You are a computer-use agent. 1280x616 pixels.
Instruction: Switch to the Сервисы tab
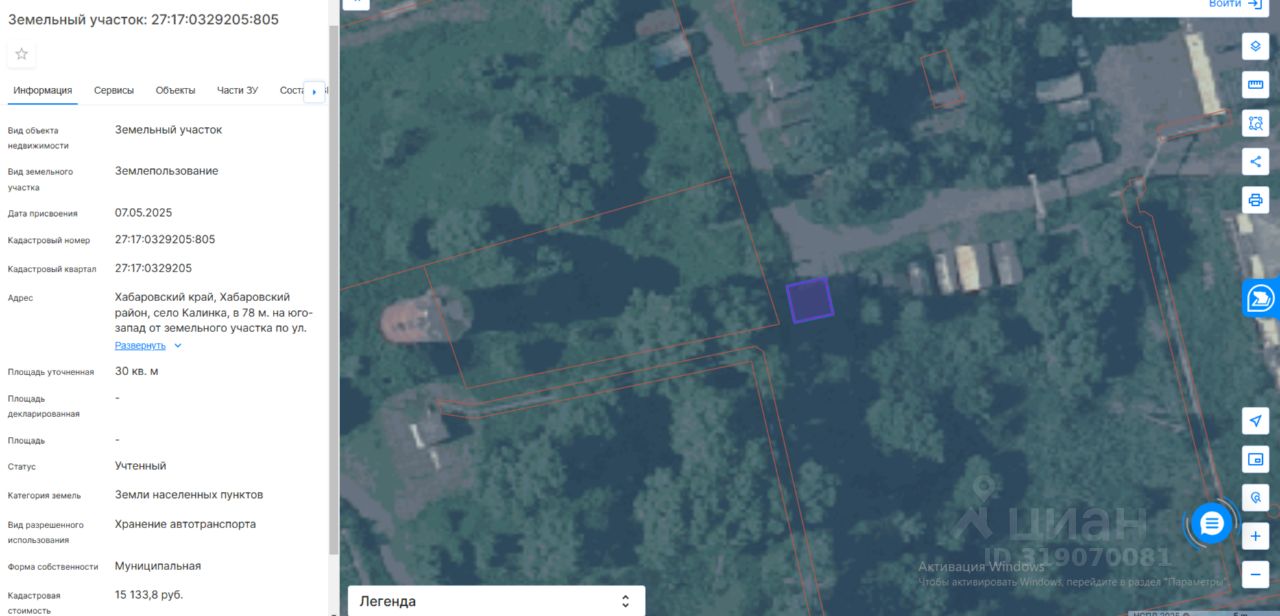[114, 90]
